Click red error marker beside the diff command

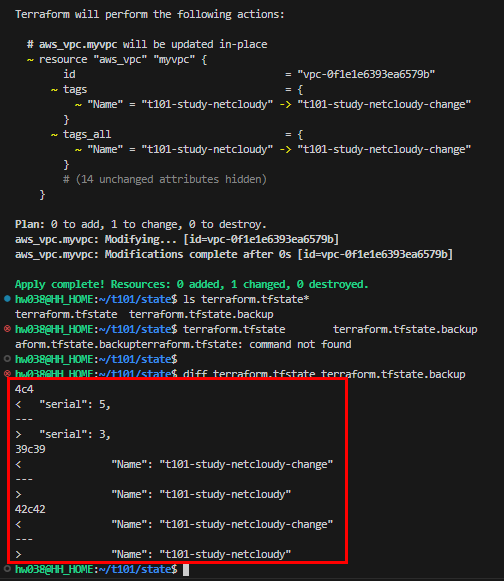click(7, 374)
